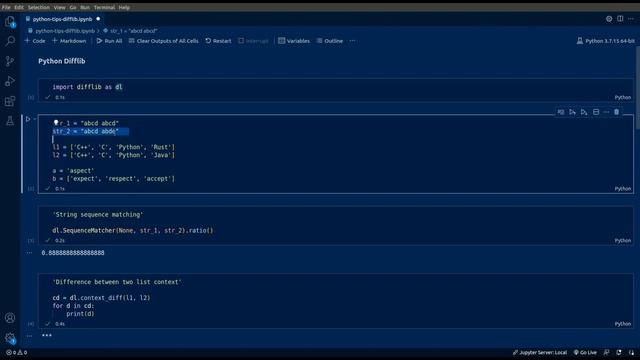The width and height of the screenshot is (640, 360).
Task: Open the Run menu
Action: tap(85, 7)
